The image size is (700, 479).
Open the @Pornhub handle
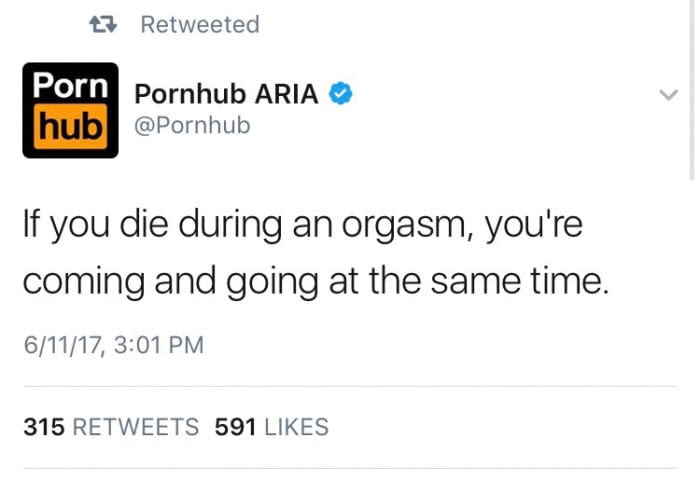tap(192, 125)
